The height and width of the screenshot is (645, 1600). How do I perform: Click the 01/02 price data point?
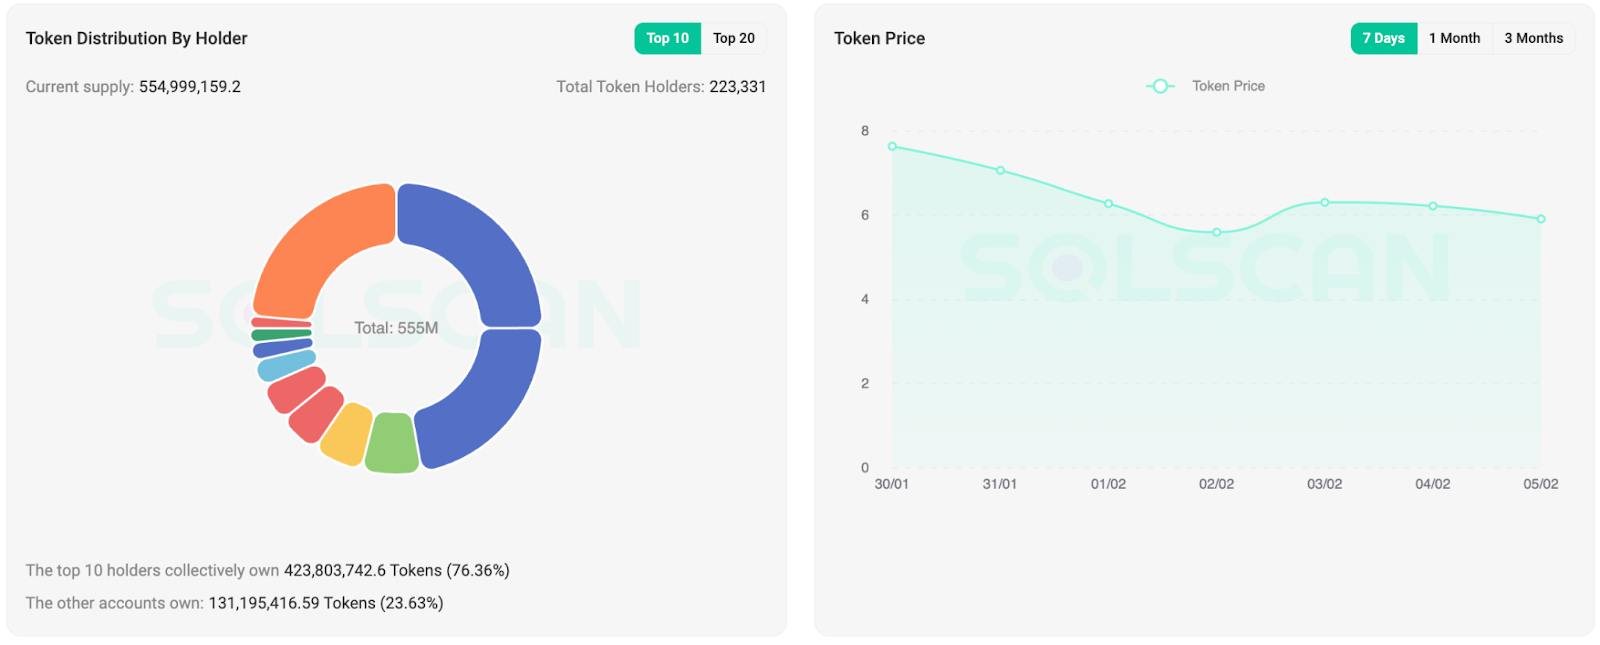[1108, 204]
